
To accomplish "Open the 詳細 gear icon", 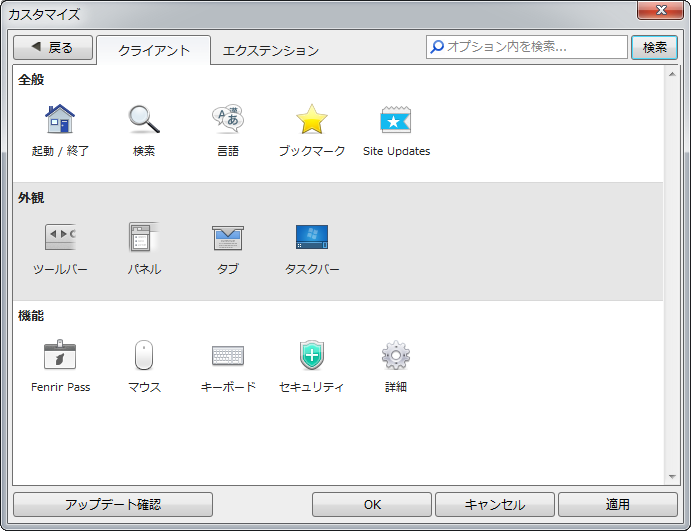I will click(396, 355).
